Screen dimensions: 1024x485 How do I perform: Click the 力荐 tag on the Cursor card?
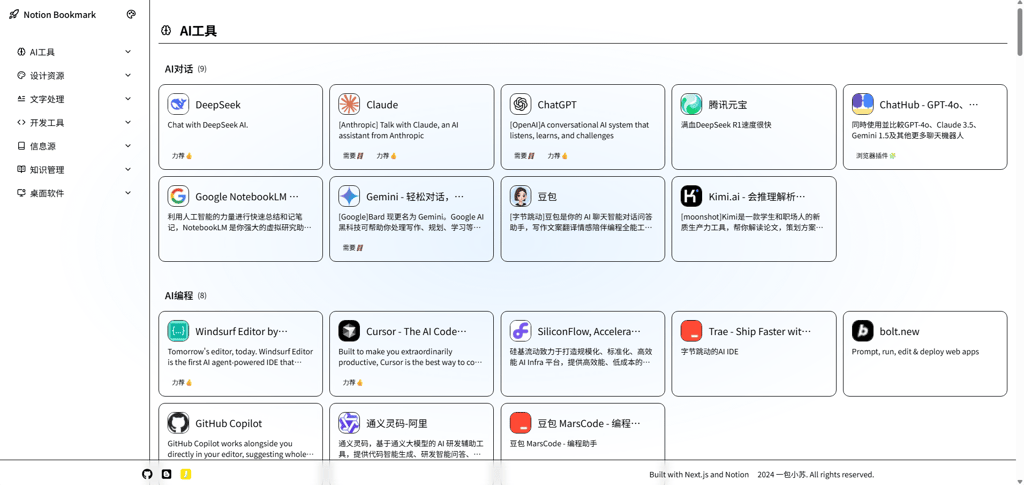coord(353,383)
